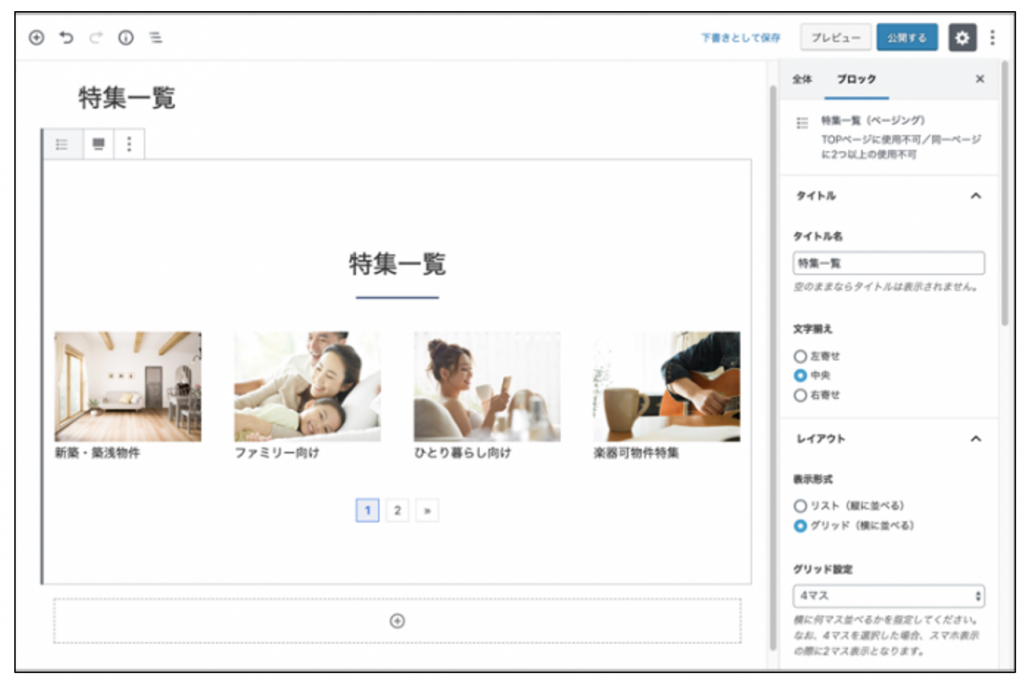Image resolution: width=1024 pixels, height=681 pixels.
Task: Open the content info icon
Action: click(x=126, y=38)
